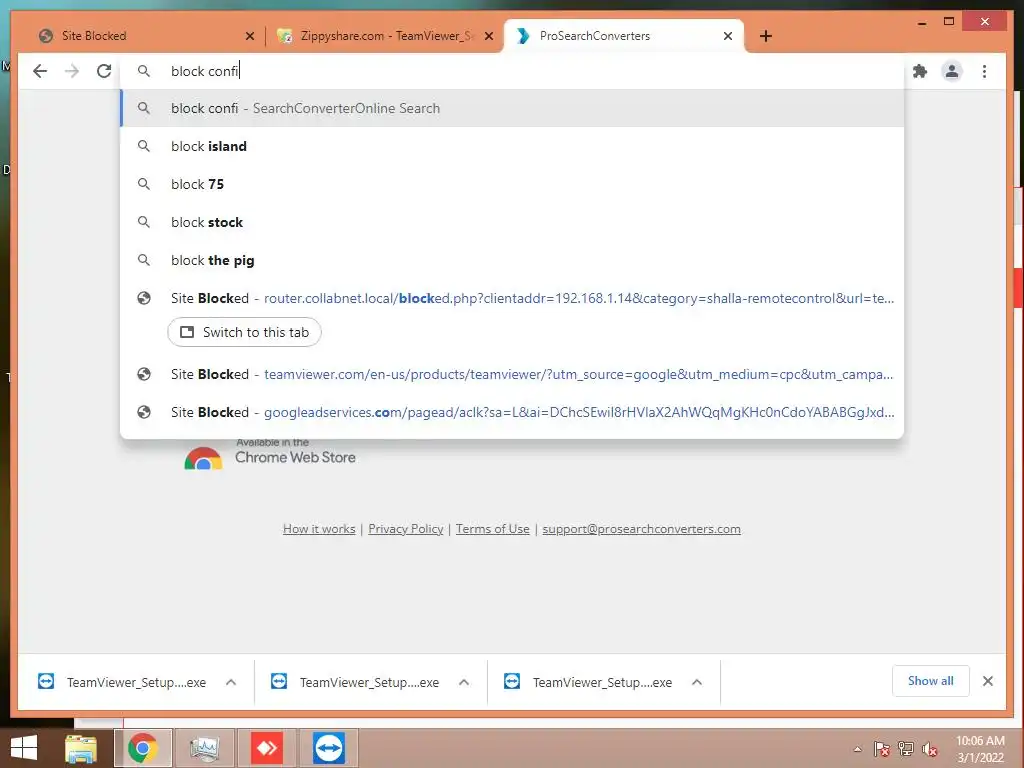Viewport: 1024px width, 768px height.
Task: Select 'block confi' SearchConverterOnline Search suggestion
Action: coord(512,108)
